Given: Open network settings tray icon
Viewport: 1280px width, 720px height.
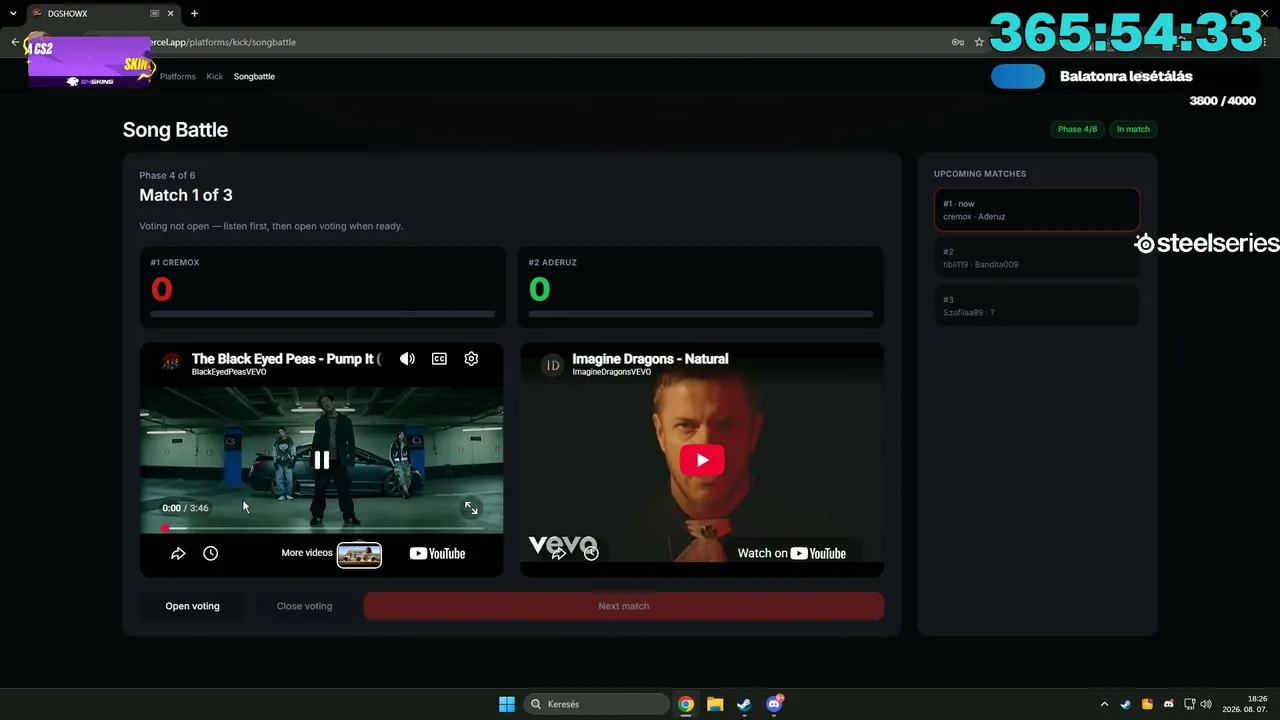Looking at the screenshot, I should [x=1190, y=704].
